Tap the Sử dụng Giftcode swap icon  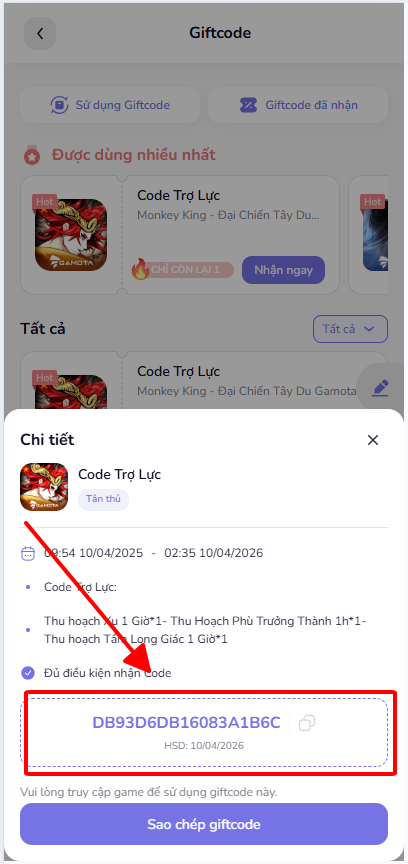(x=59, y=105)
